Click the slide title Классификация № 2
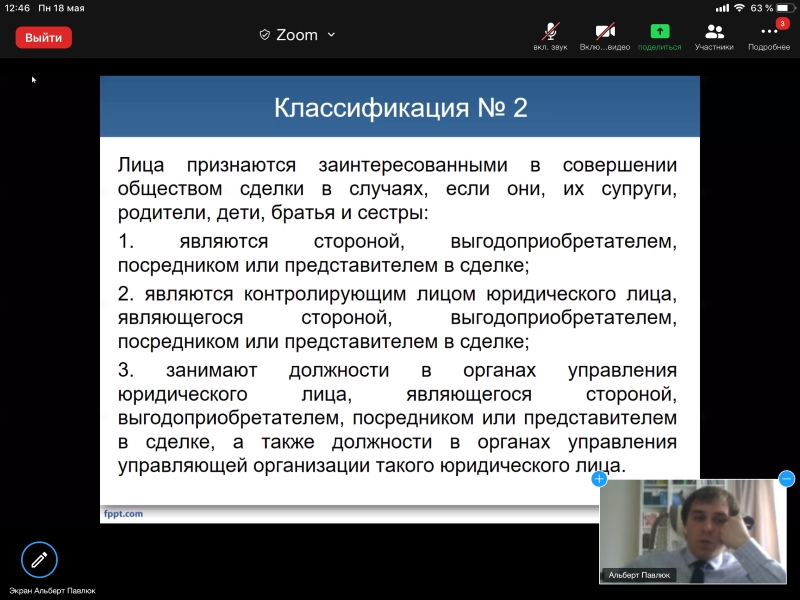This screenshot has height=600, width=800. coord(401,108)
